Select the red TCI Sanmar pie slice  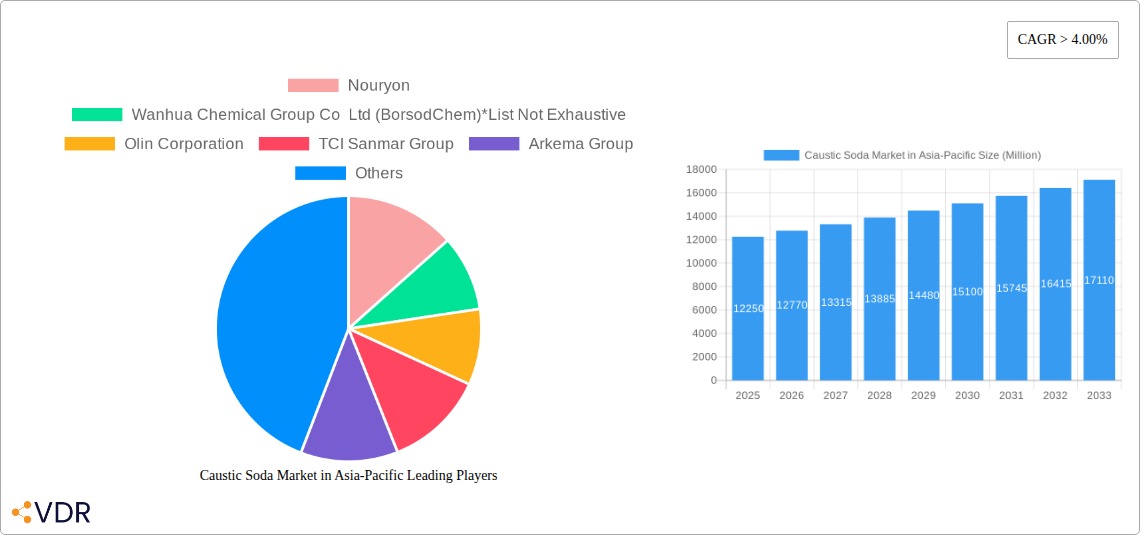point(415,395)
